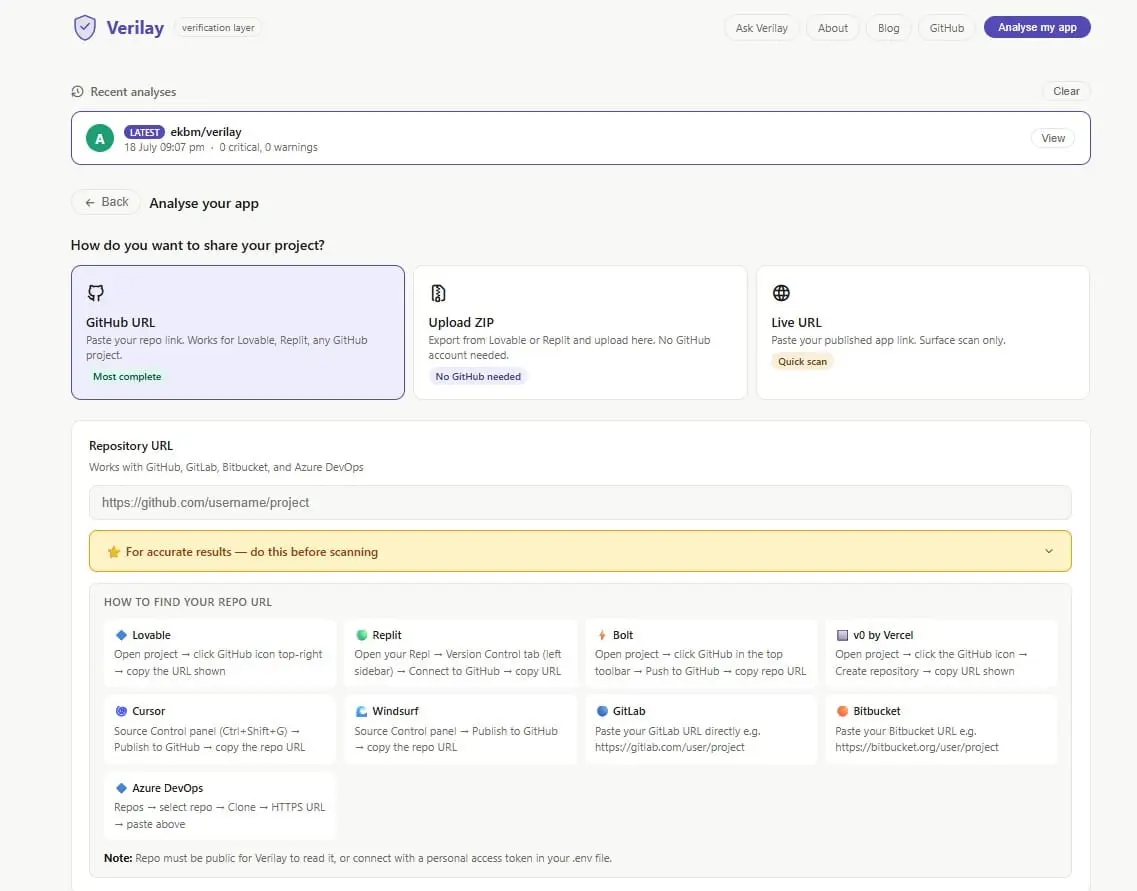This screenshot has height=891, width=1137.
Task: Click 'HOW TO FIND YOUR REPO URL' heading
Action: coord(188,602)
